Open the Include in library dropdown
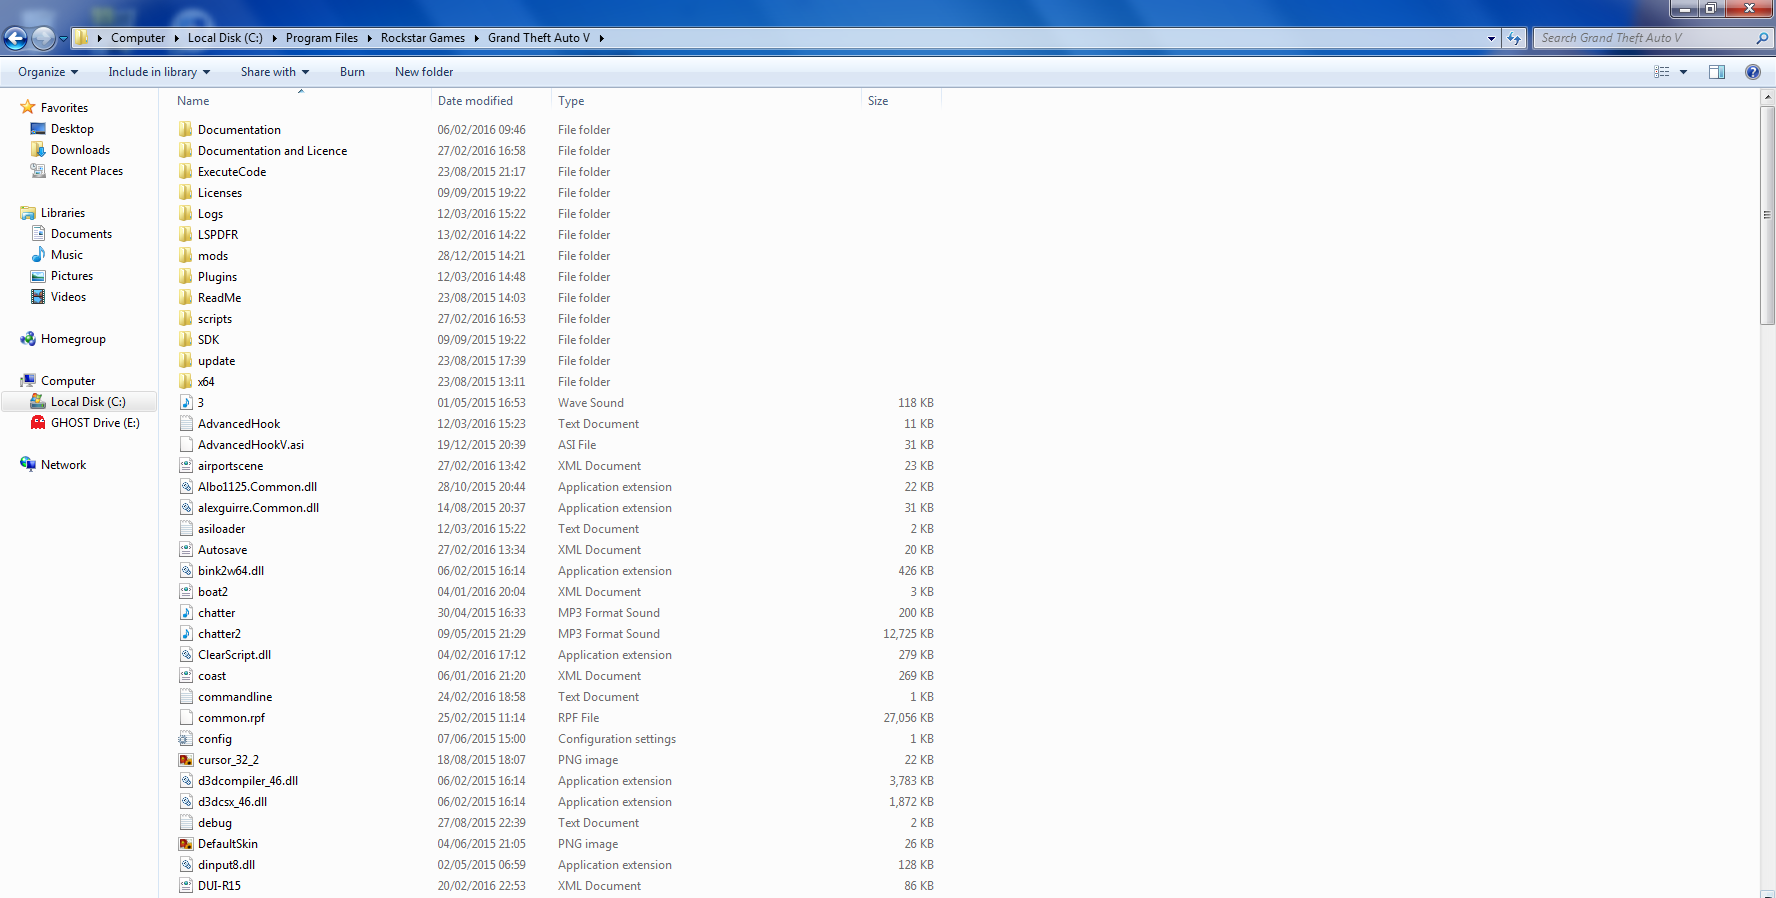 (x=159, y=72)
